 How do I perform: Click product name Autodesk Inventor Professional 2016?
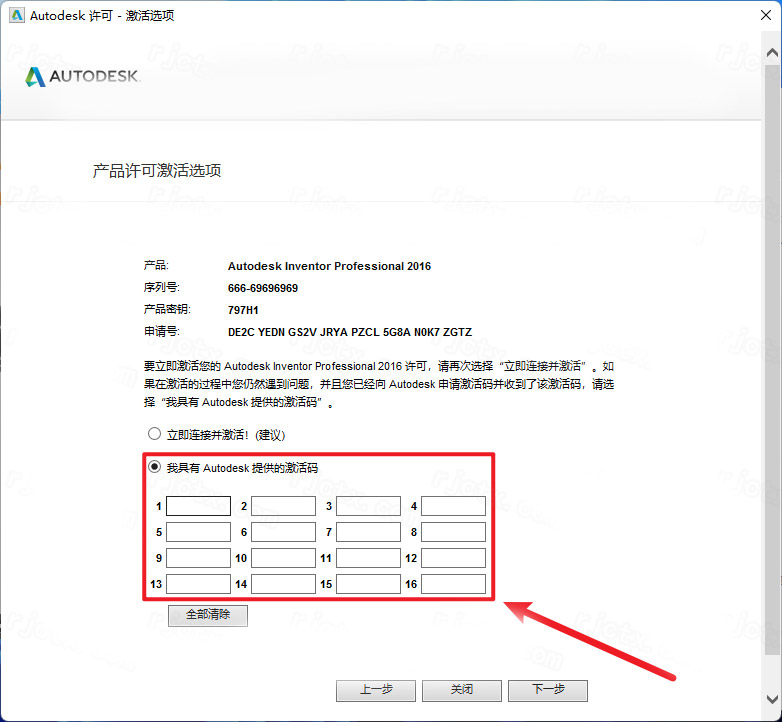tap(329, 266)
